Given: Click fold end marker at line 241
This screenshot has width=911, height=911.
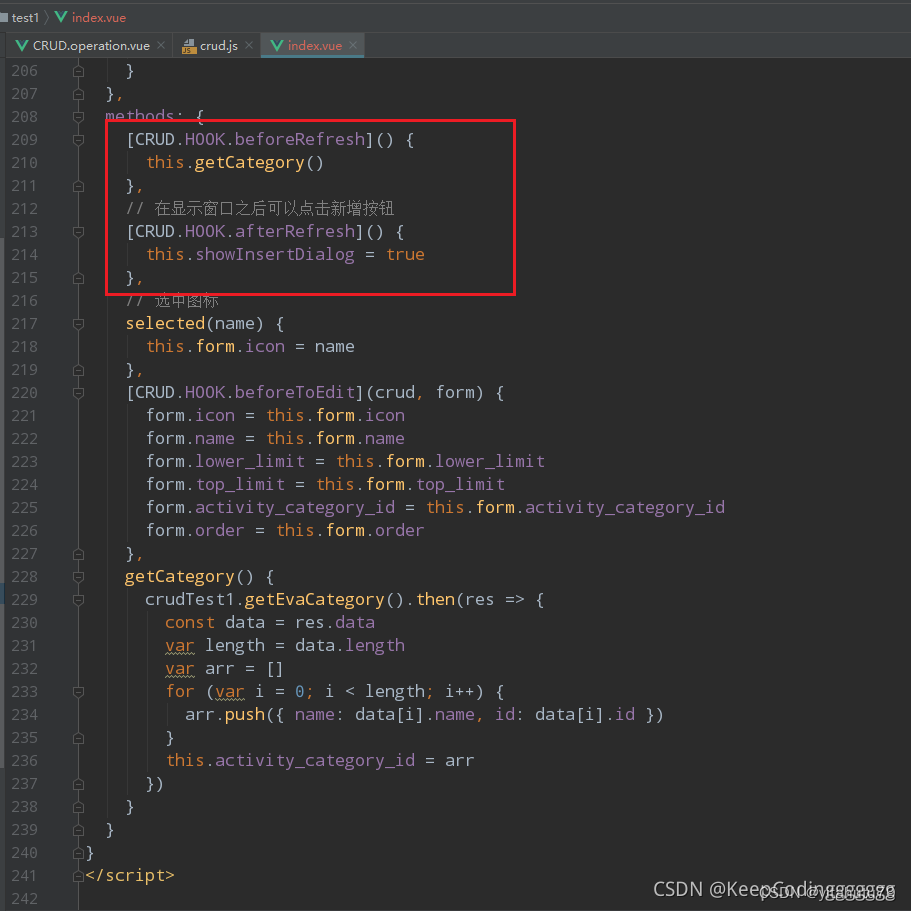Looking at the screenshot, I should pos(78,876).
